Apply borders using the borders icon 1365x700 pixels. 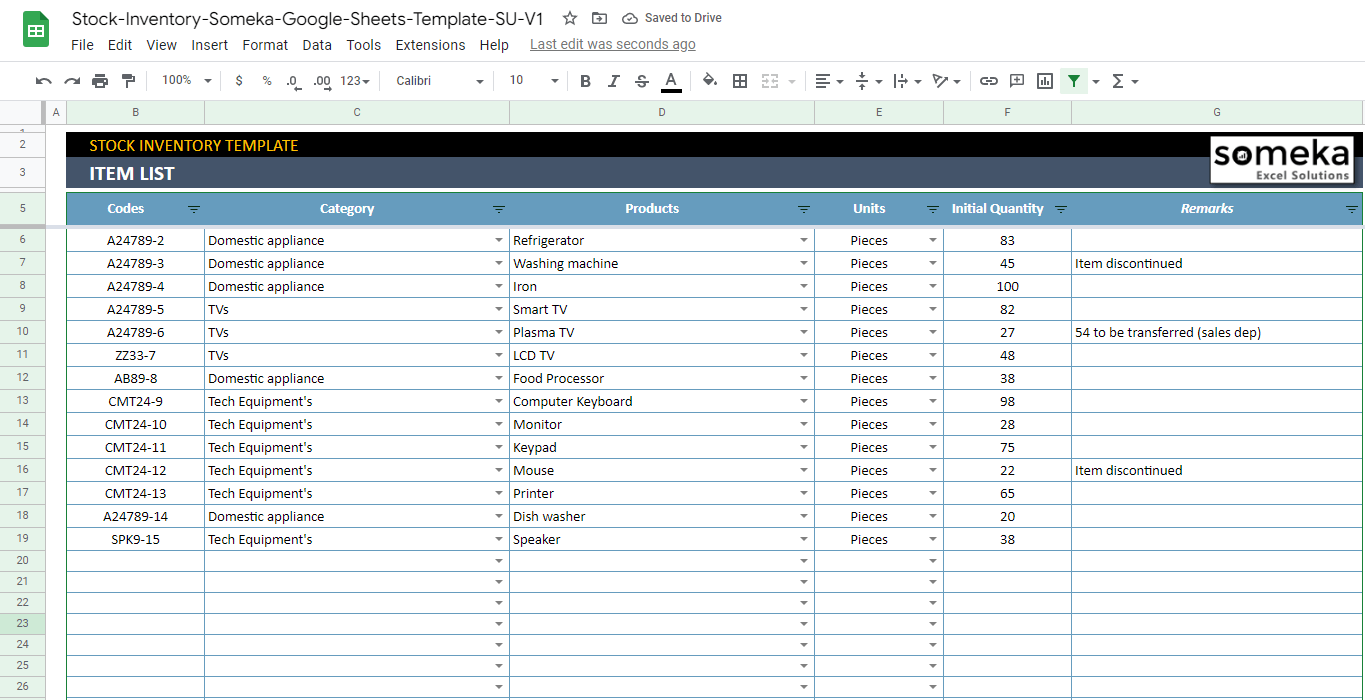point(739,81)
